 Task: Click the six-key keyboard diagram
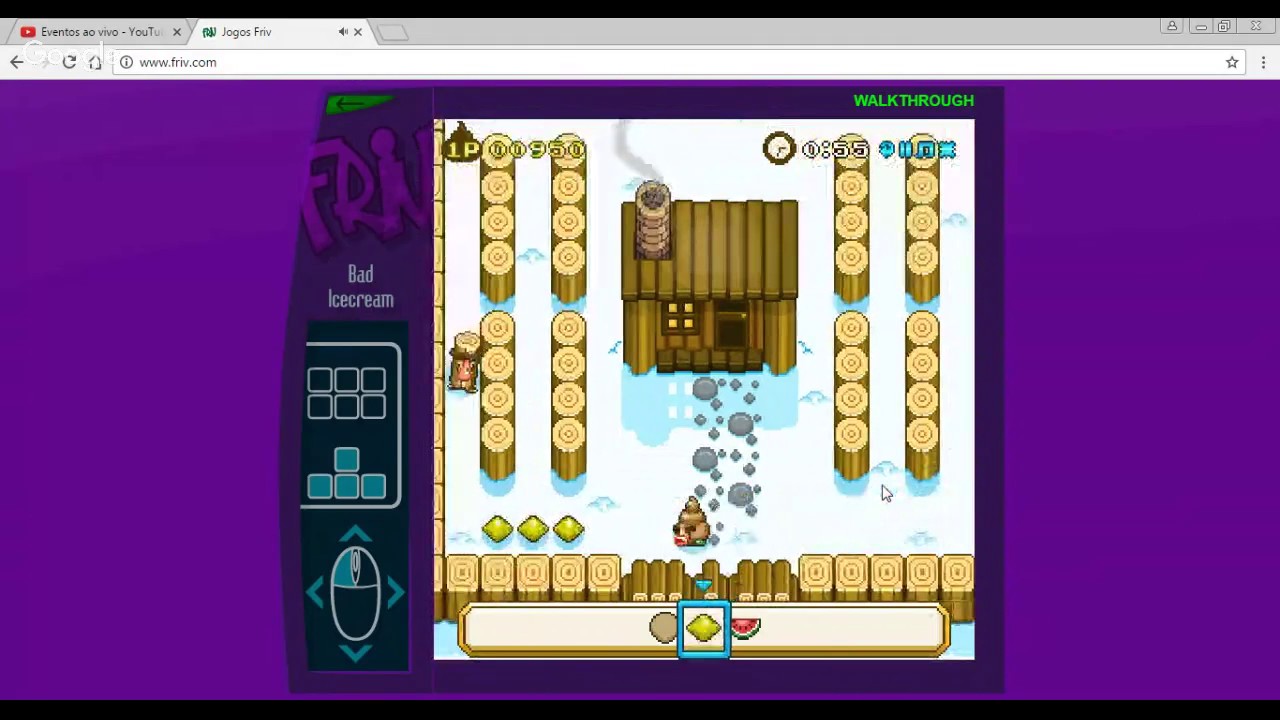pos(347,393)
